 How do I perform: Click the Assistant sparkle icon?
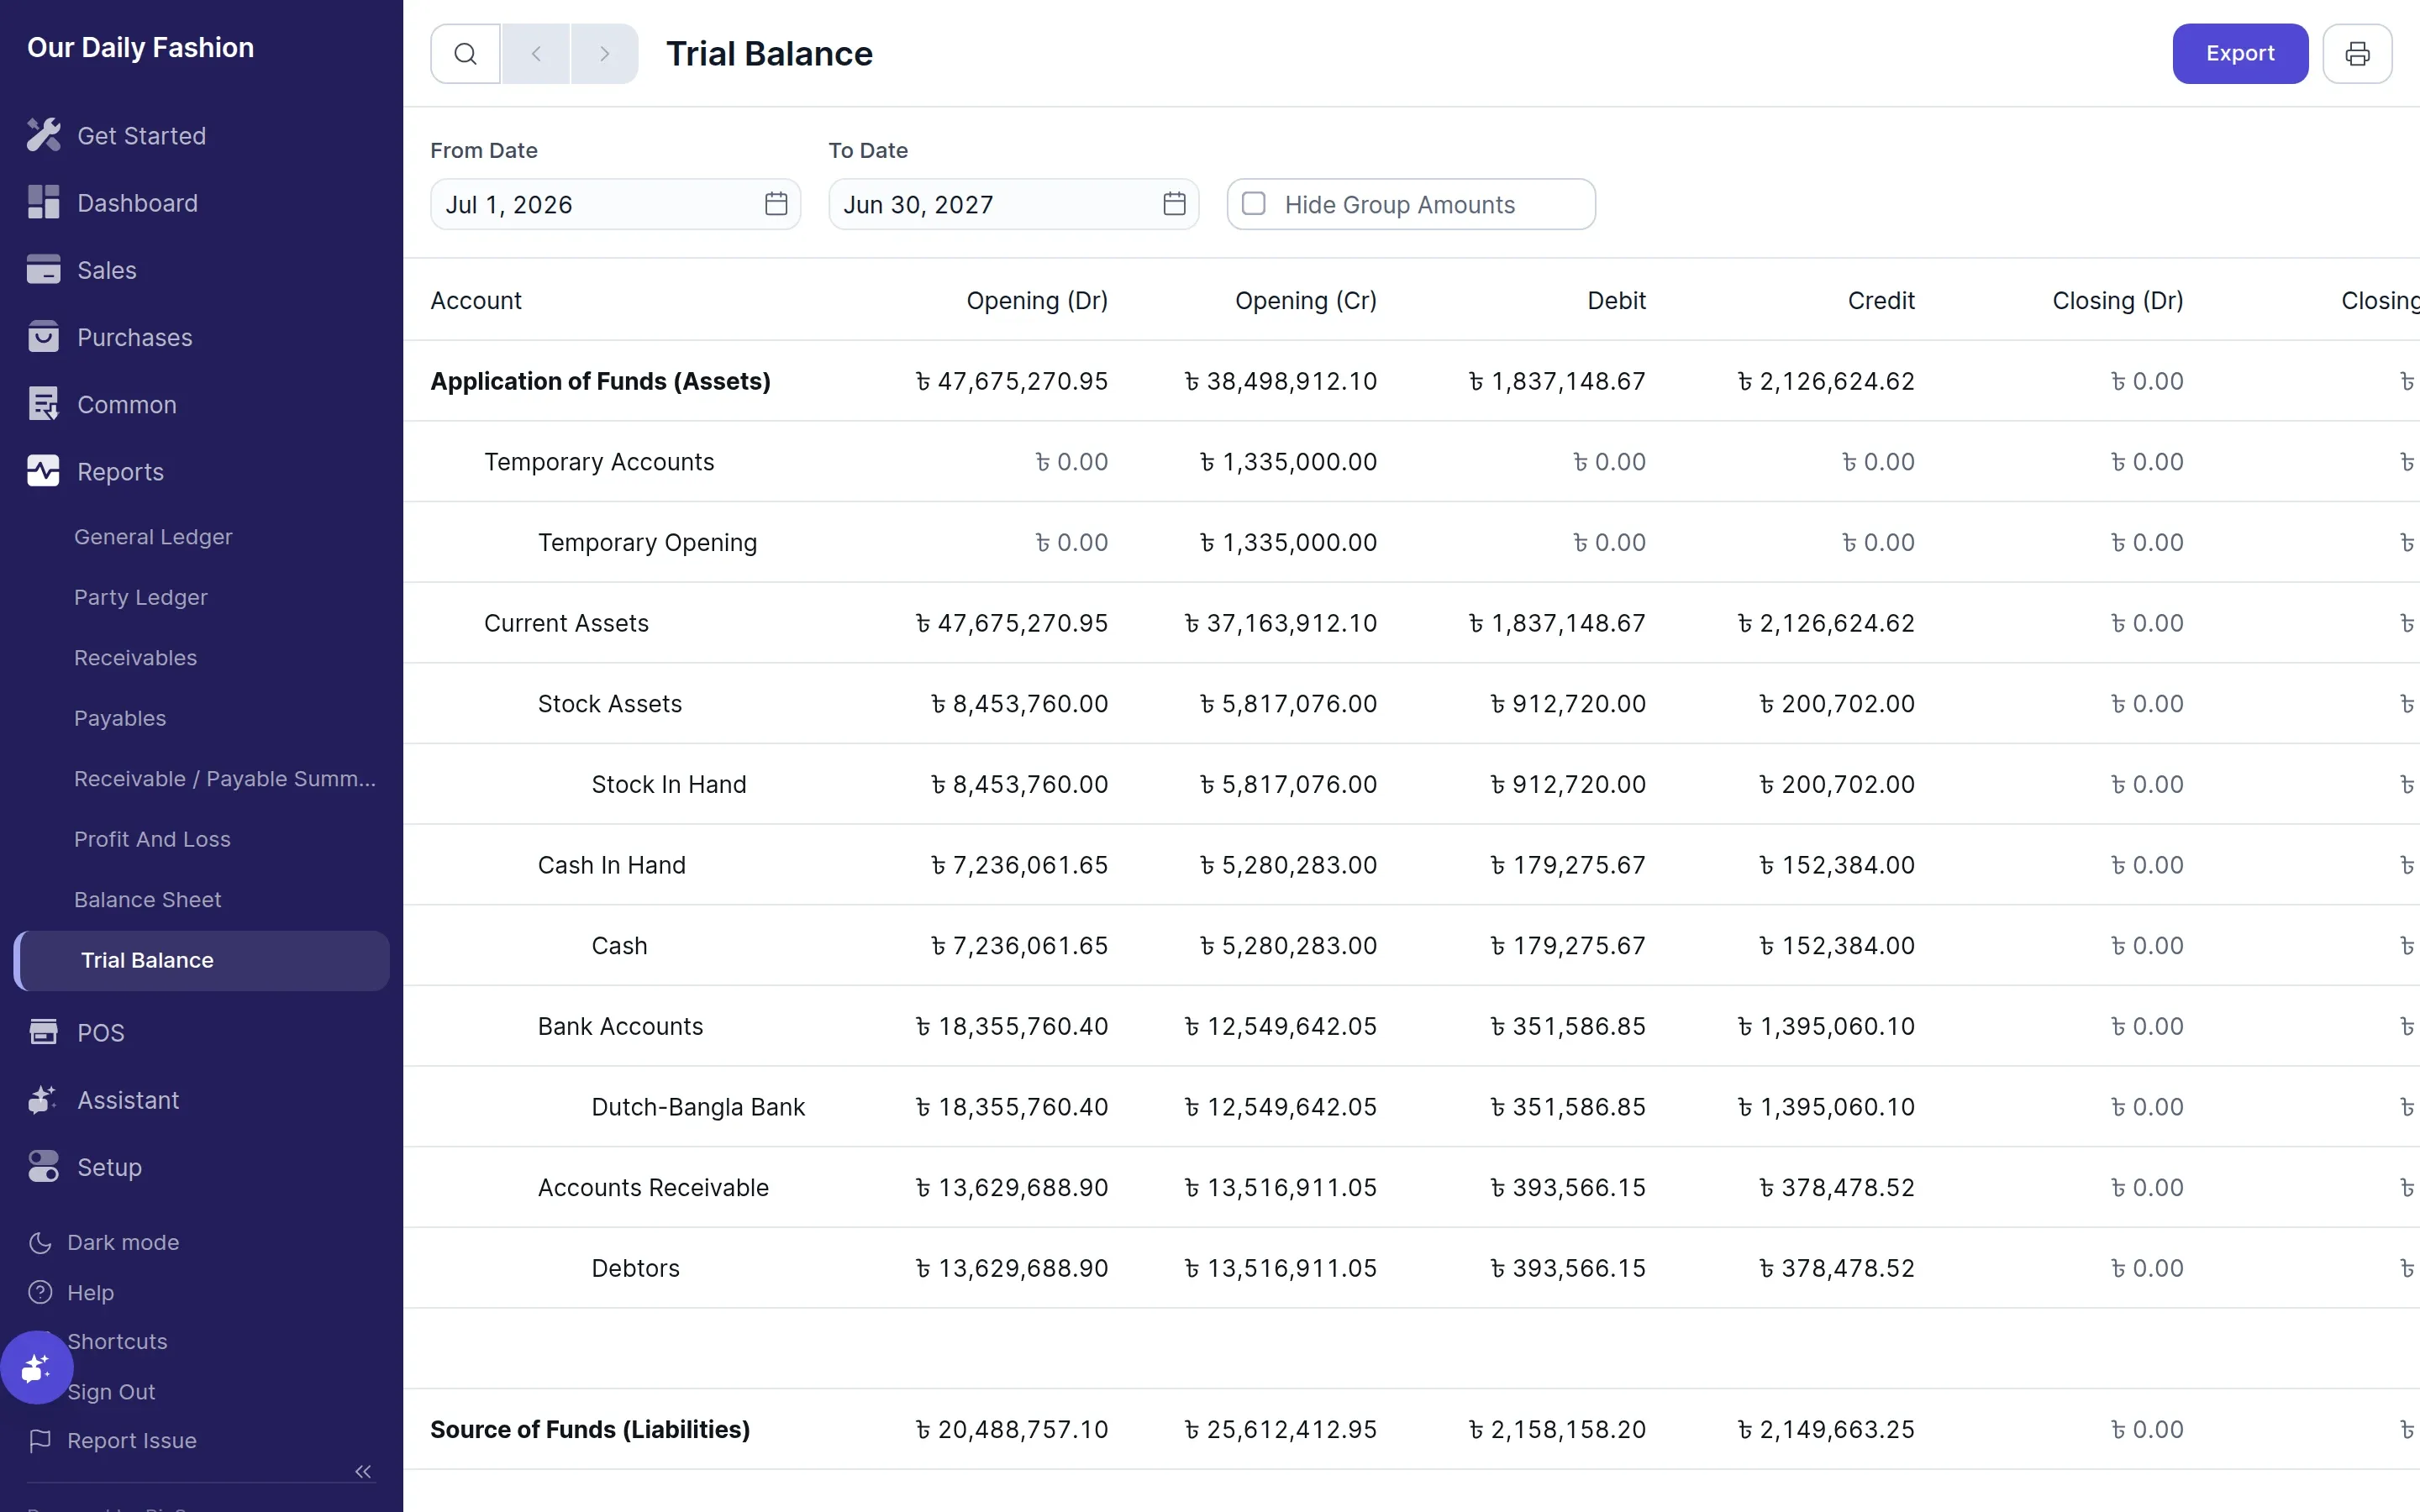pyautogui.click(x=43, y=1099)
